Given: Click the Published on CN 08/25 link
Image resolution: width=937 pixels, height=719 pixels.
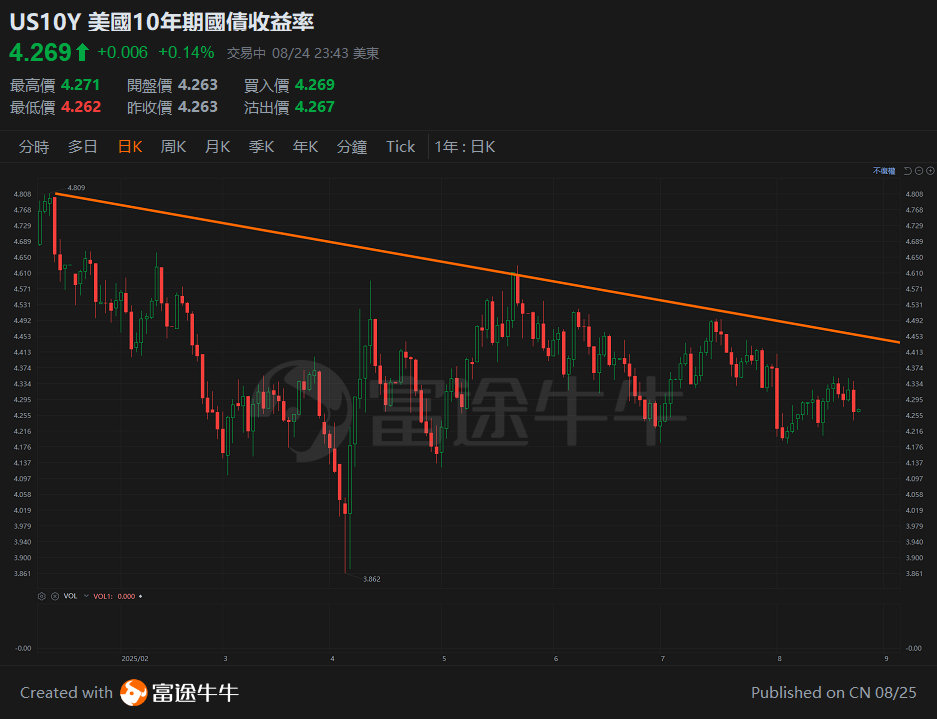Looking at the screenshot, I should (836, 692).
